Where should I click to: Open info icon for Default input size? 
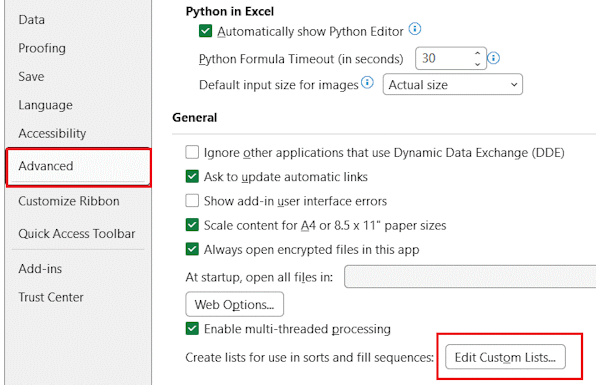[367, 82]
